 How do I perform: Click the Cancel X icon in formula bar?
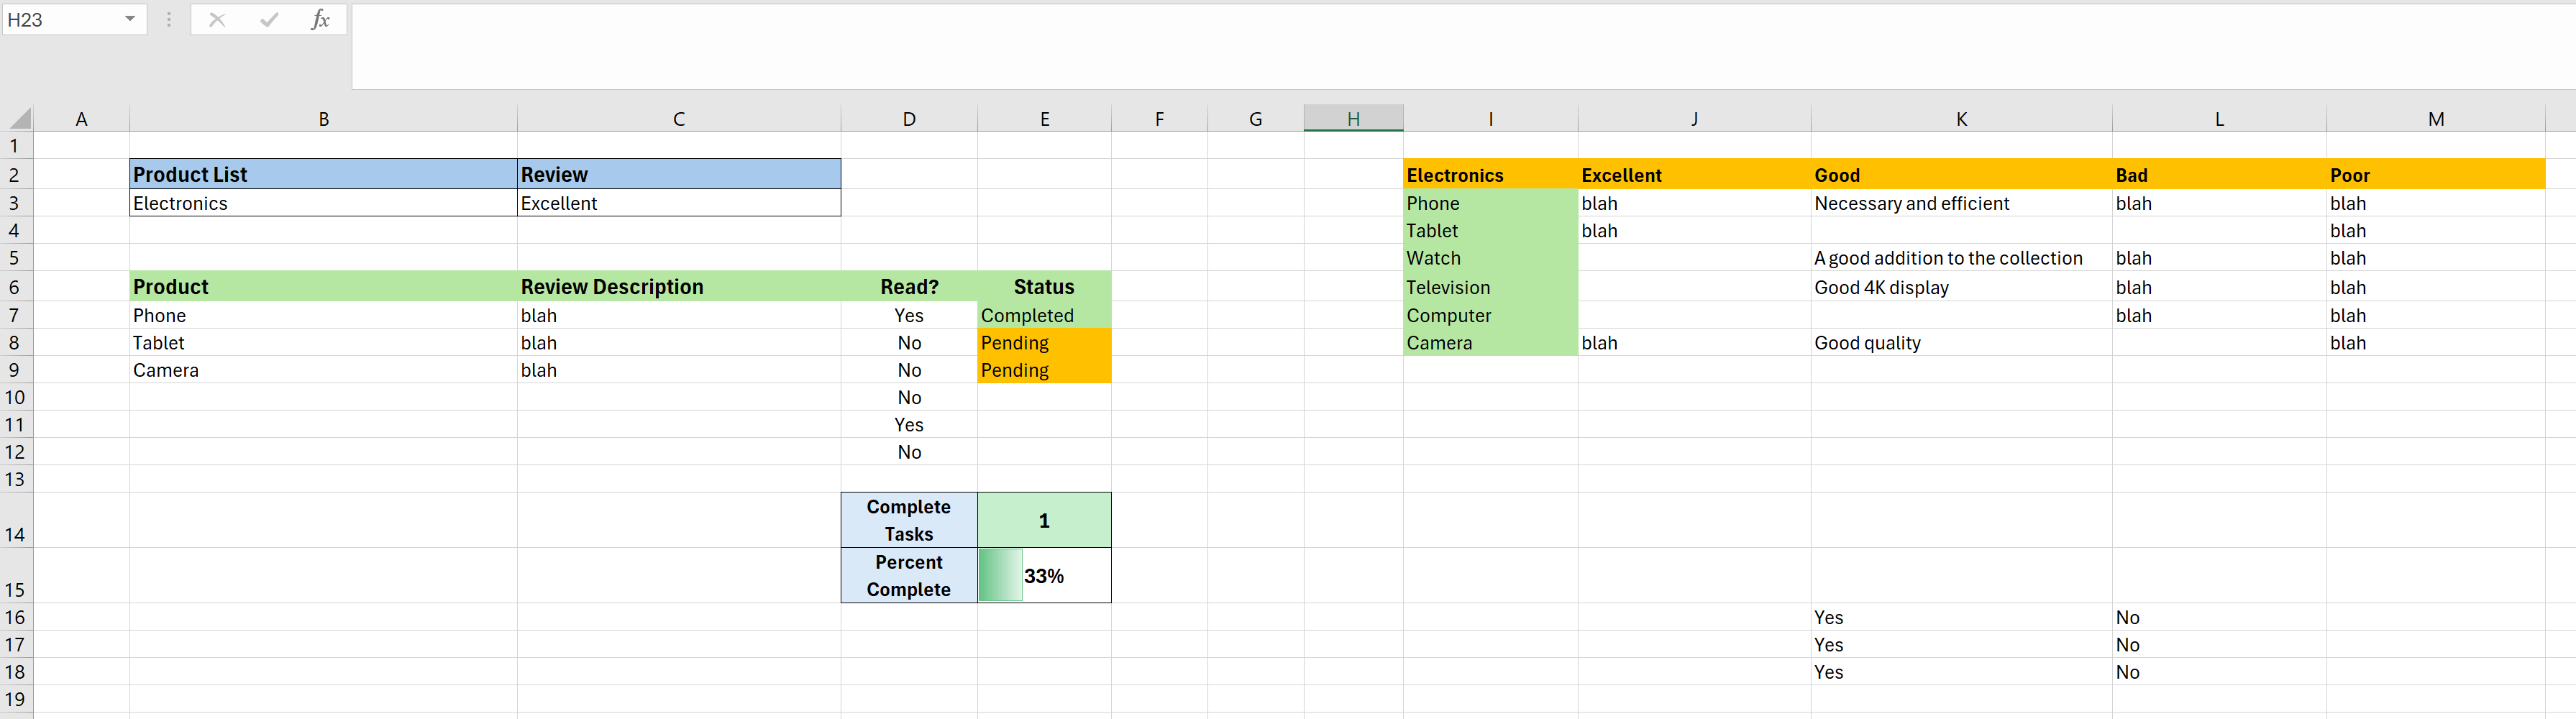217,20
